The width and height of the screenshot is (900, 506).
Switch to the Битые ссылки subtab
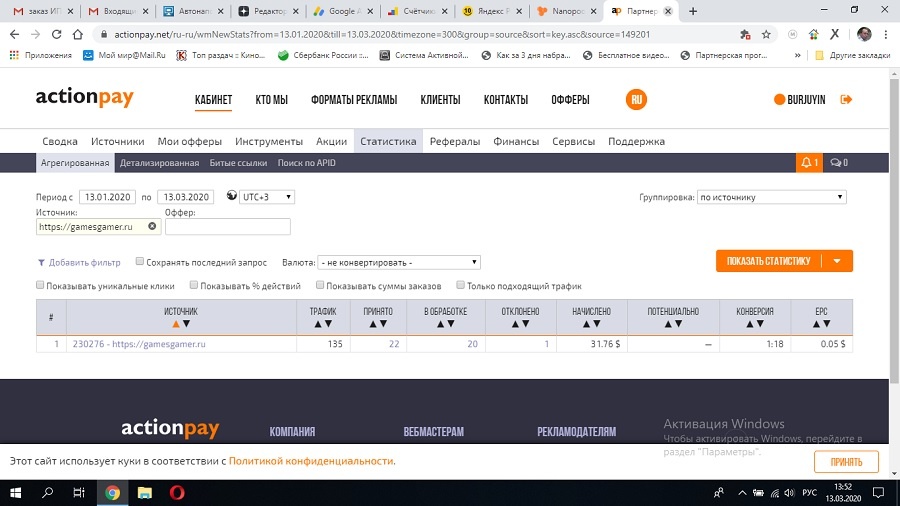click(x=238, y=163)
